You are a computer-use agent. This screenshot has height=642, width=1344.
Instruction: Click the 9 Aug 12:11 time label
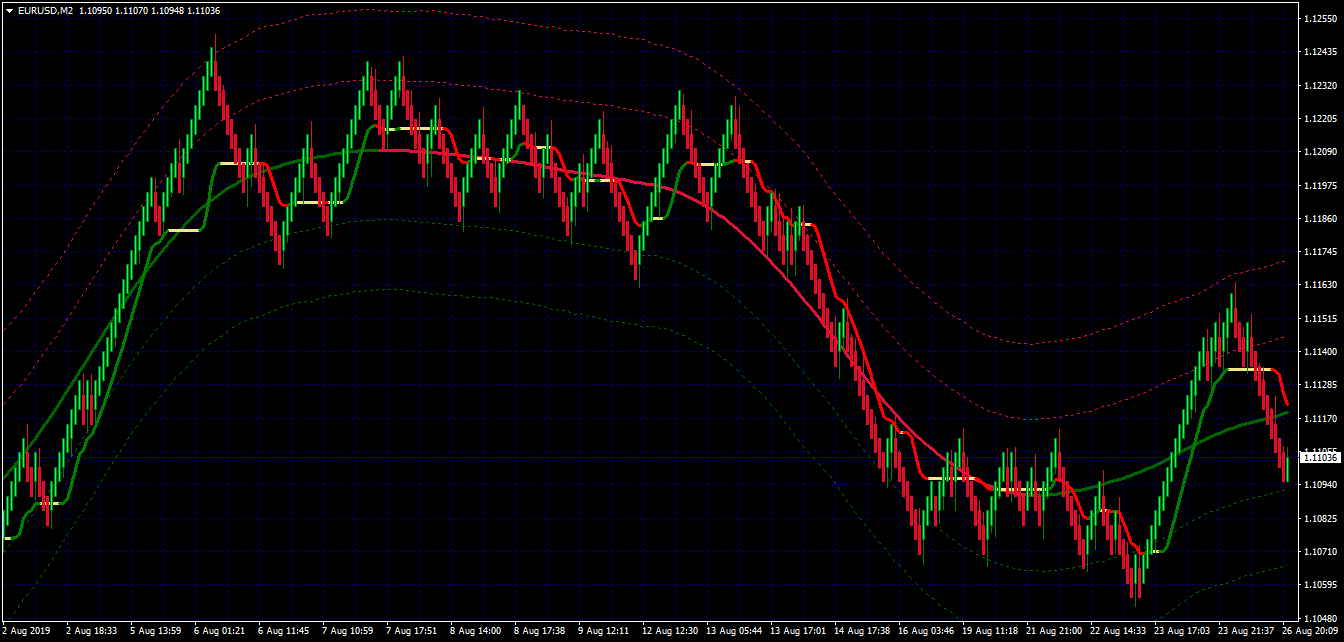[x=603, y=632]
